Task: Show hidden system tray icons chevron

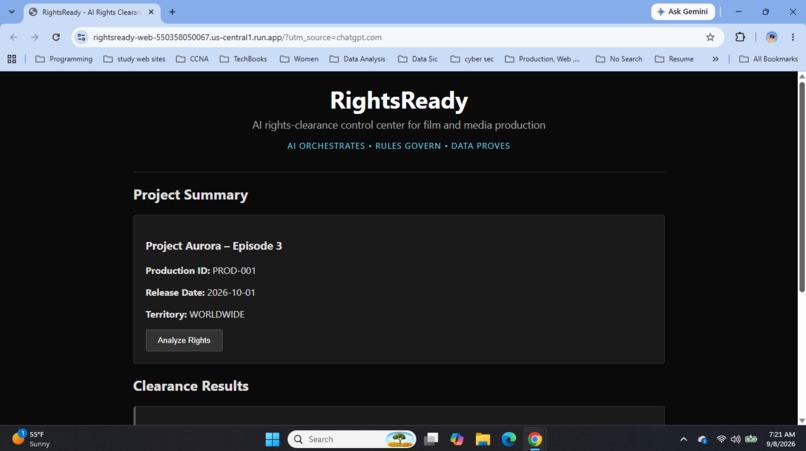Action: 683,439
